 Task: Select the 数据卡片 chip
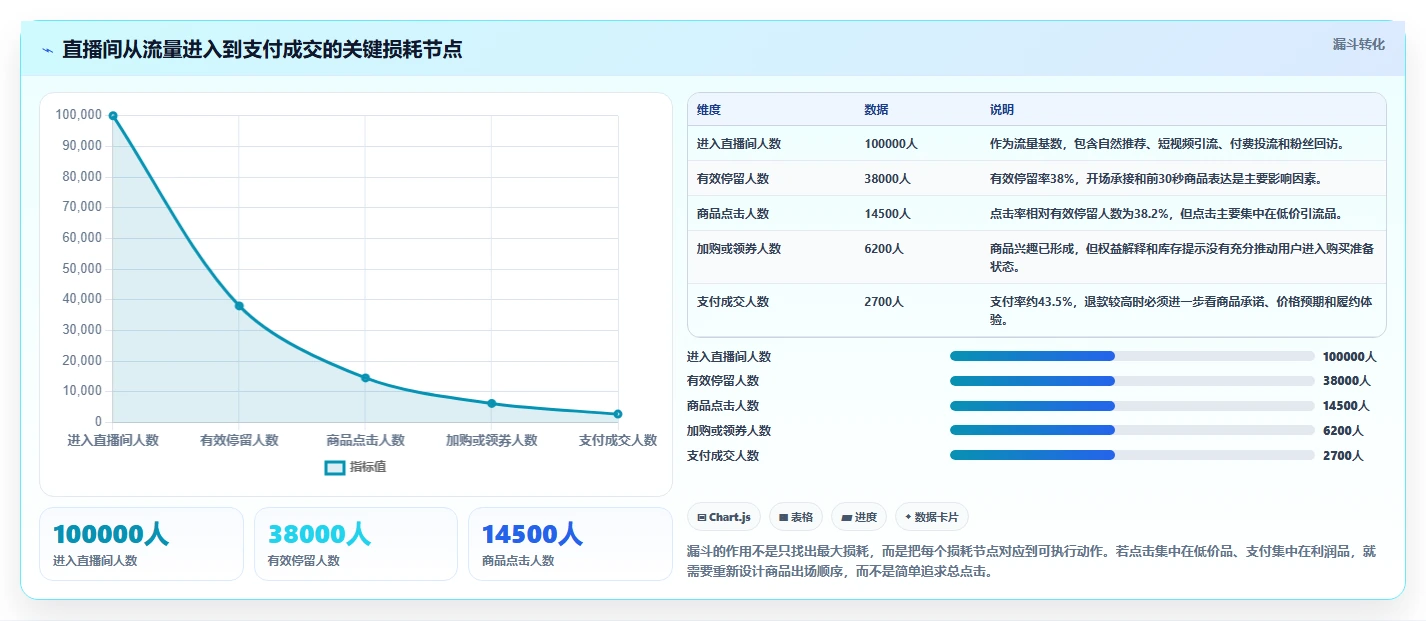point(932,517)
